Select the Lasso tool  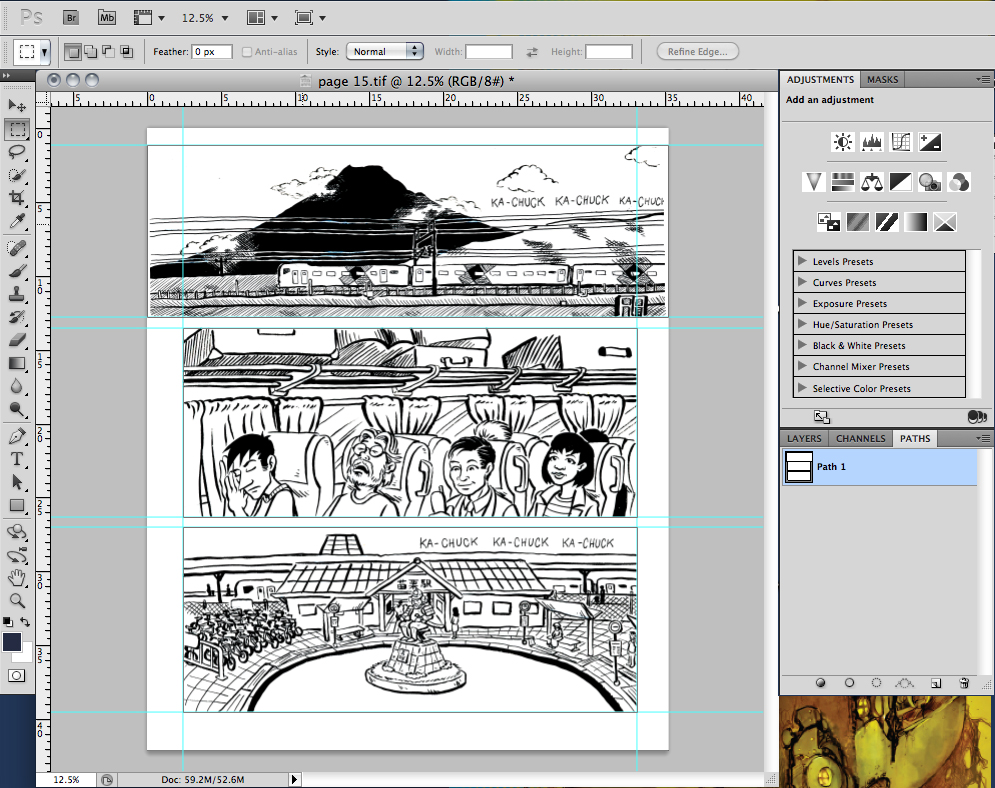16,151
